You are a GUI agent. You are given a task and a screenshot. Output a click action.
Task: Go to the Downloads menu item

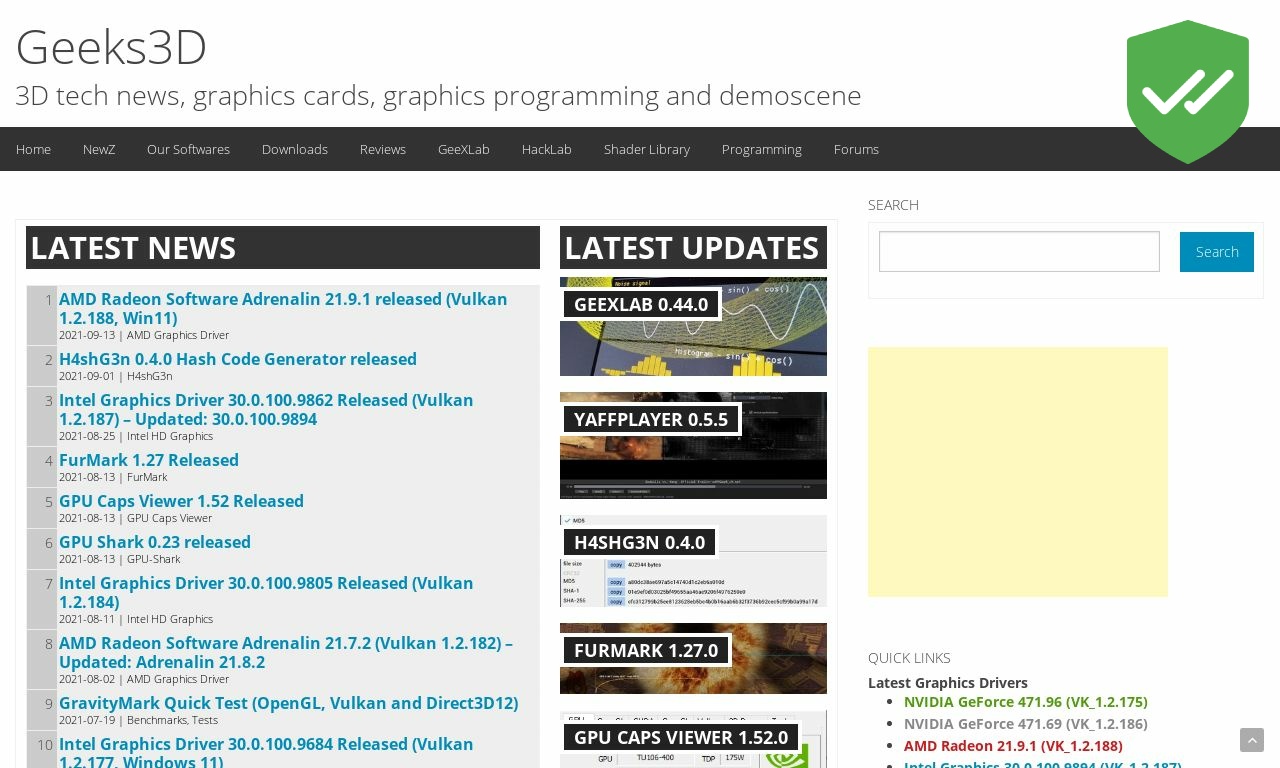click(x=295, y=149)
